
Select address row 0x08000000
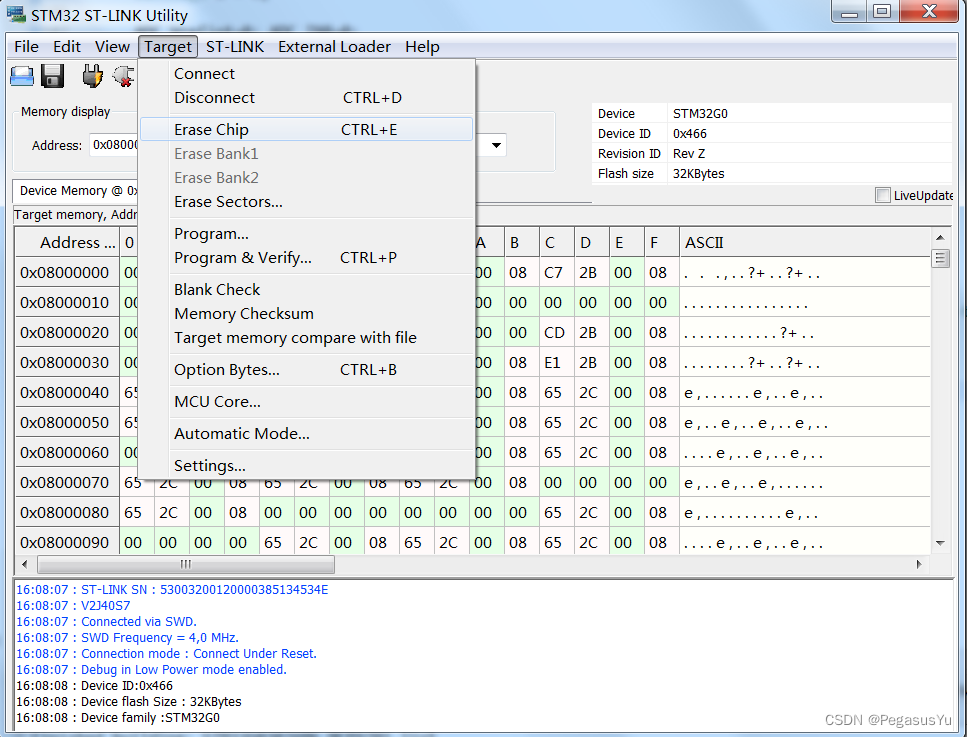click(x=65, y=273)
